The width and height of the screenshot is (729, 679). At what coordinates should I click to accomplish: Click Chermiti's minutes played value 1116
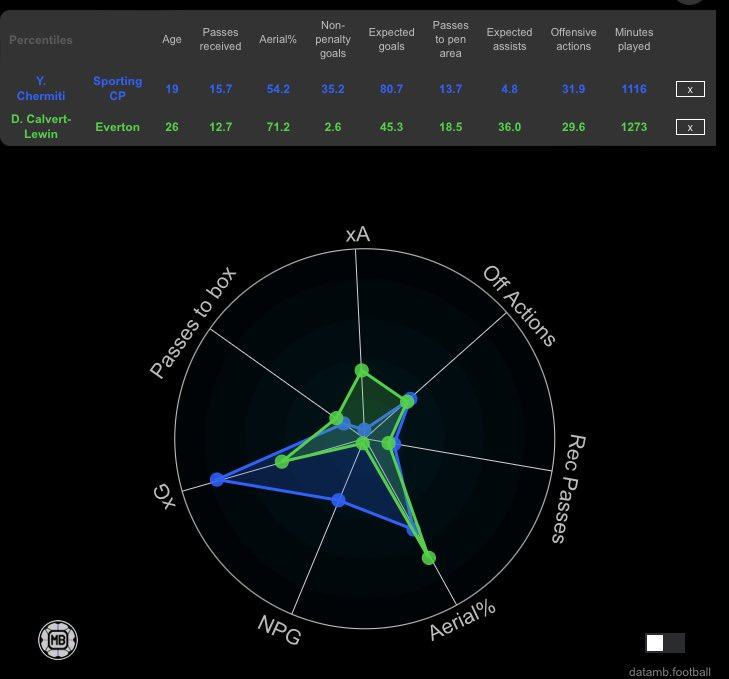click(634, 89)
